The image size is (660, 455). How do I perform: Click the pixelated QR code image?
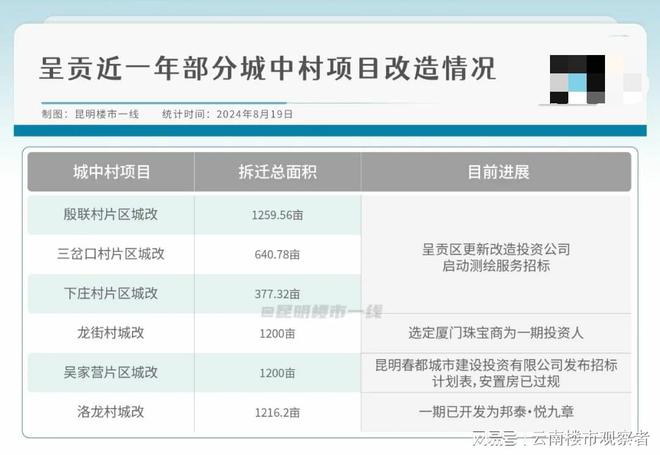(x=577, y=79)
